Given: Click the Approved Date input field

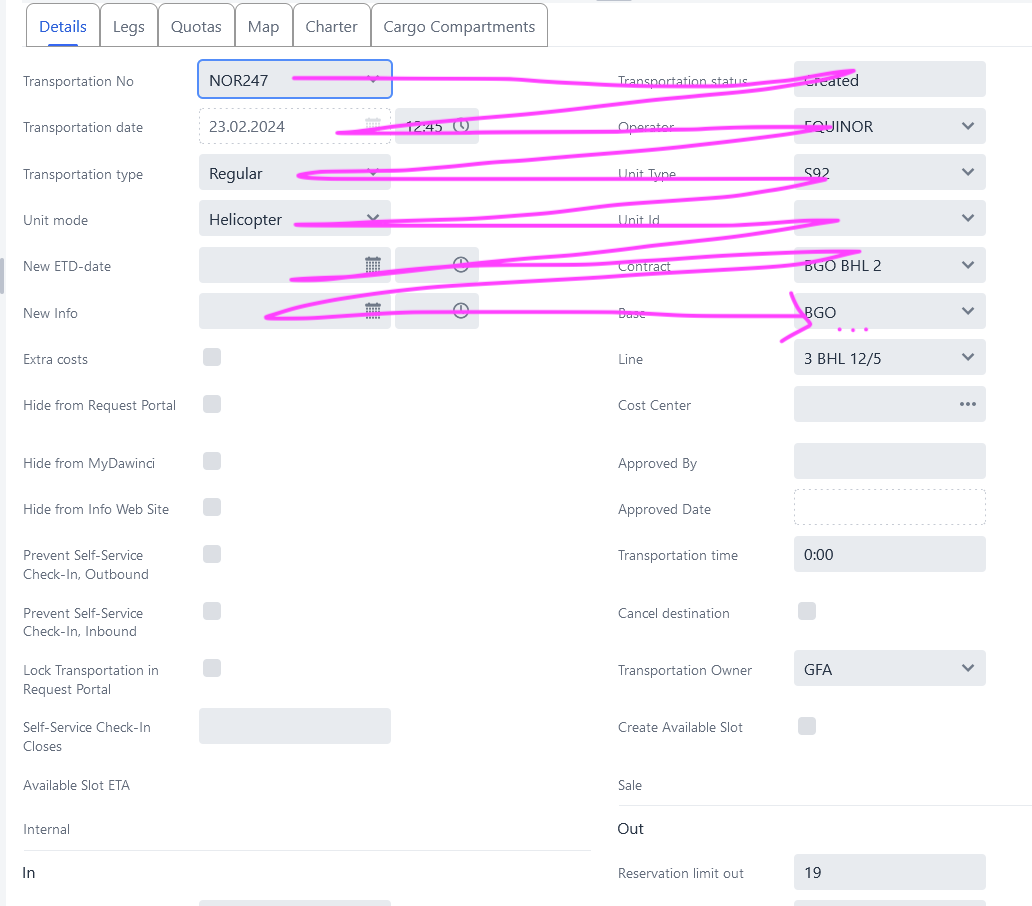Looking at the screenshot, I should (x=889, y=507).
